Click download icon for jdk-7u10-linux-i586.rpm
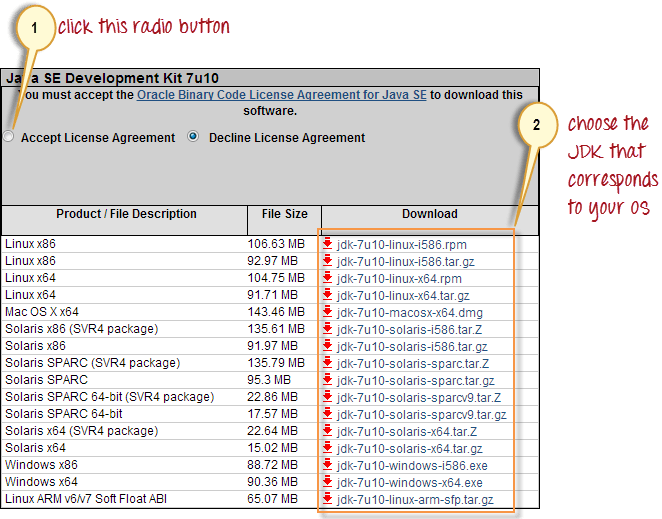The image size is (662, 519). click(327, 244)
